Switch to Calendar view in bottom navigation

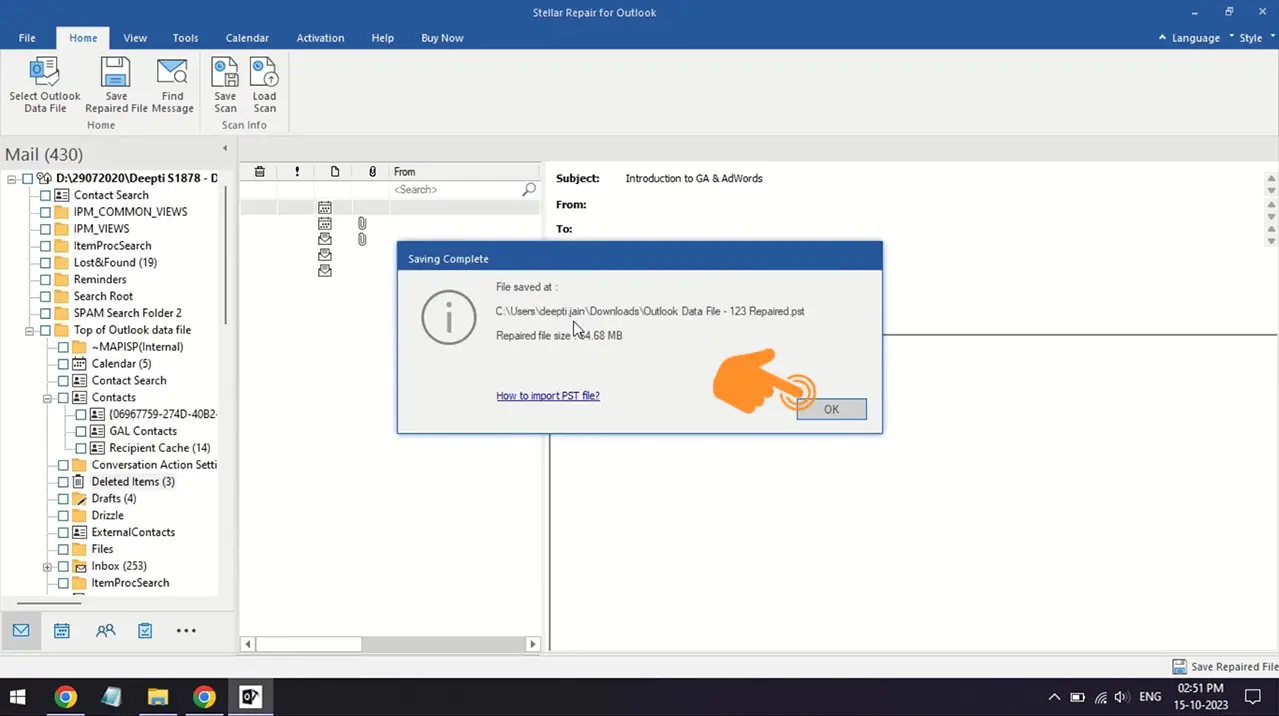[x=62, y=631]
